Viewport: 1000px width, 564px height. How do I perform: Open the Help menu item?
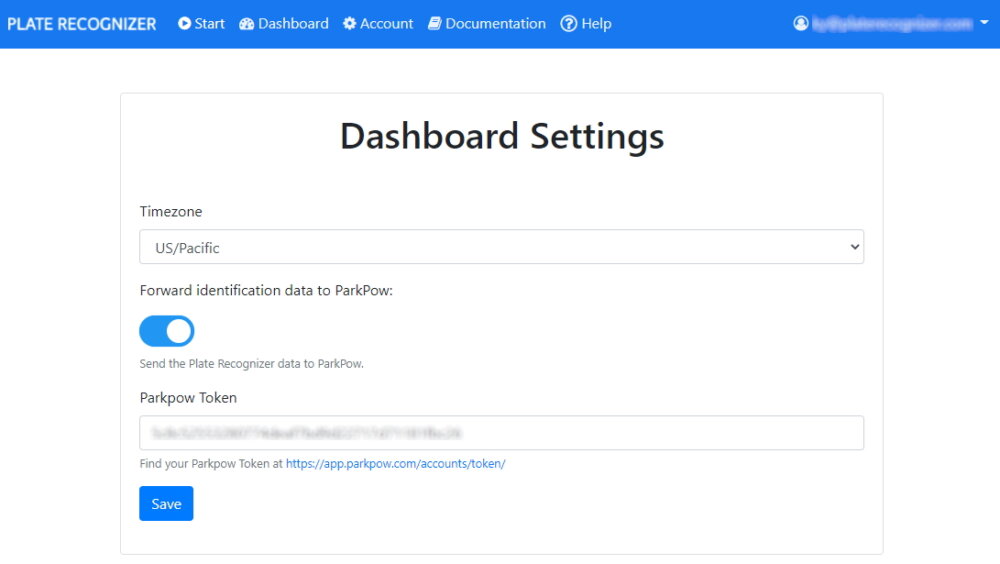click(586, 24)
